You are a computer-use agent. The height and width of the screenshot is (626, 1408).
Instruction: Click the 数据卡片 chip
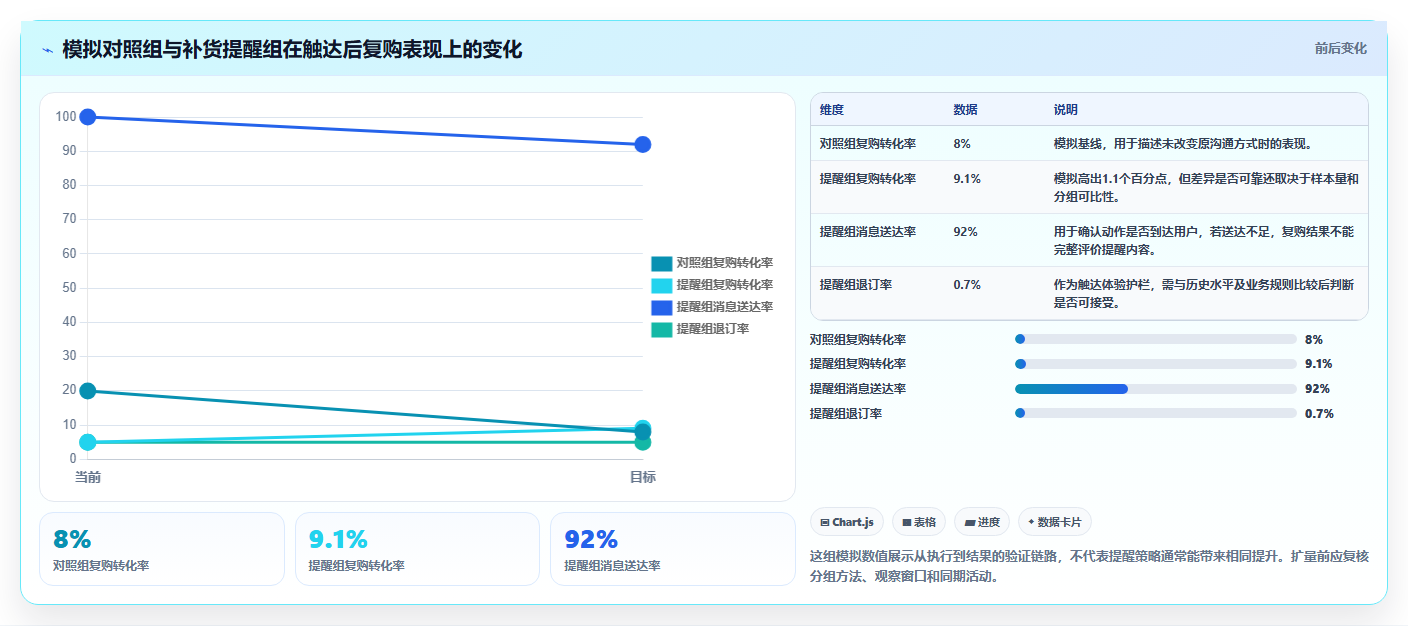click(1055, 522)
